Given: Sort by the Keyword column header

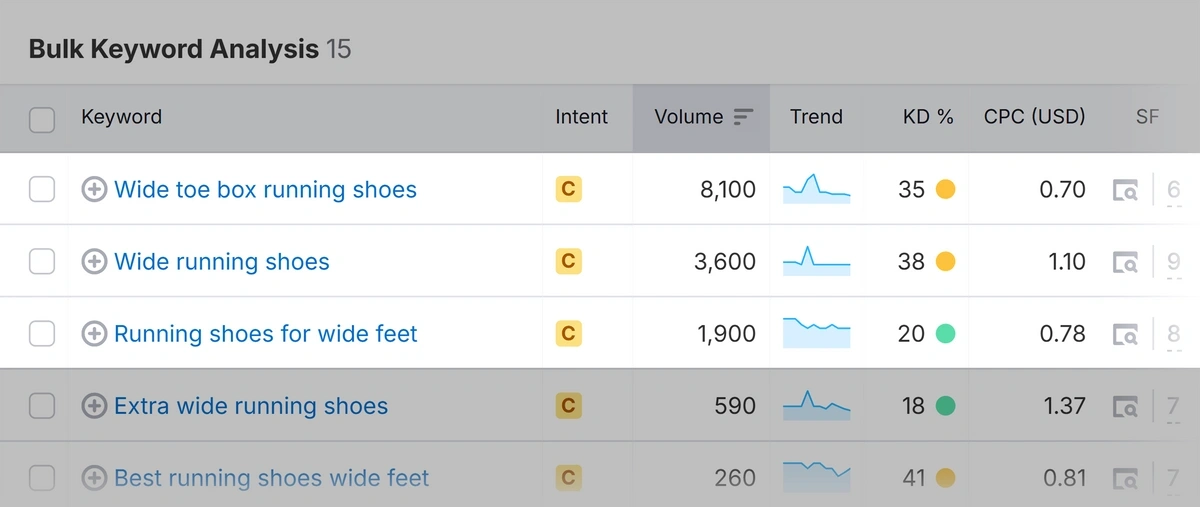Looking at the screenshot, I should (121, 117).
